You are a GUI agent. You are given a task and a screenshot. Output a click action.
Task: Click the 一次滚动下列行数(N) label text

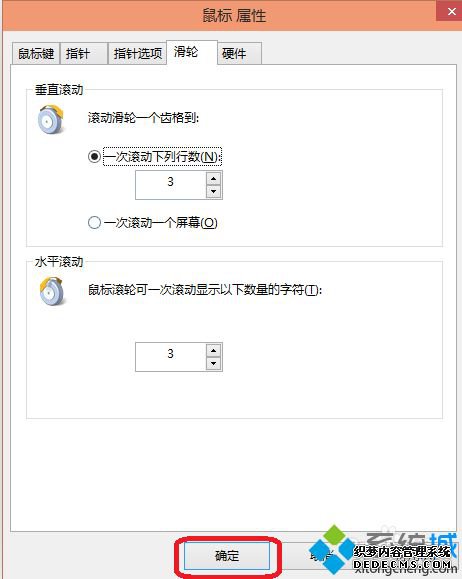[x=162, y=157]
